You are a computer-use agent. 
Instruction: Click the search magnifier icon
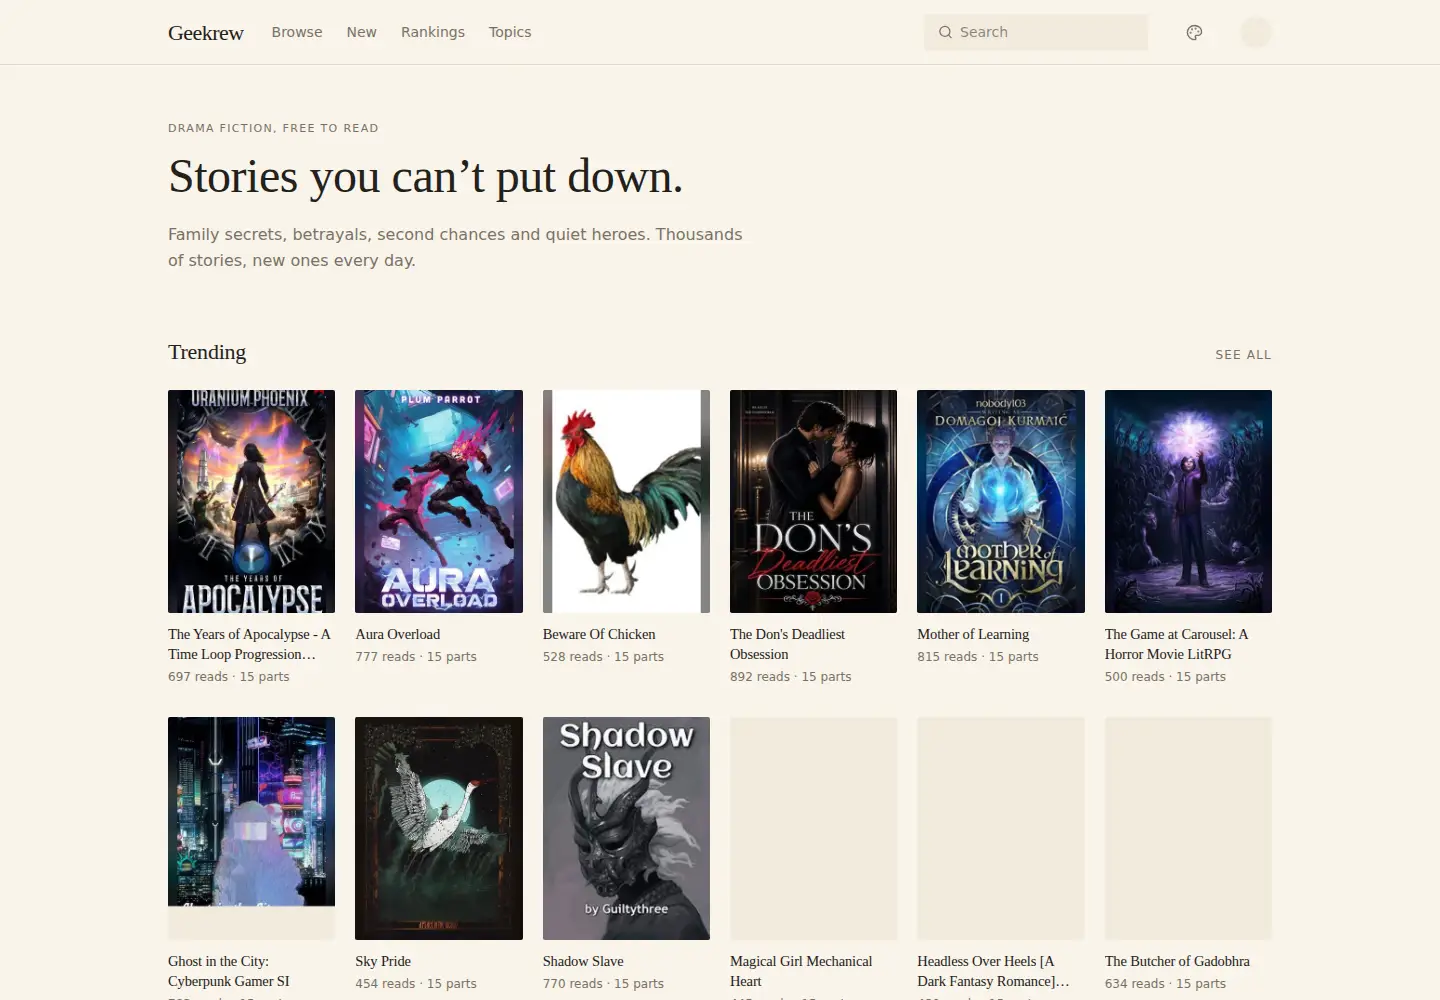(x=945, y=32)
